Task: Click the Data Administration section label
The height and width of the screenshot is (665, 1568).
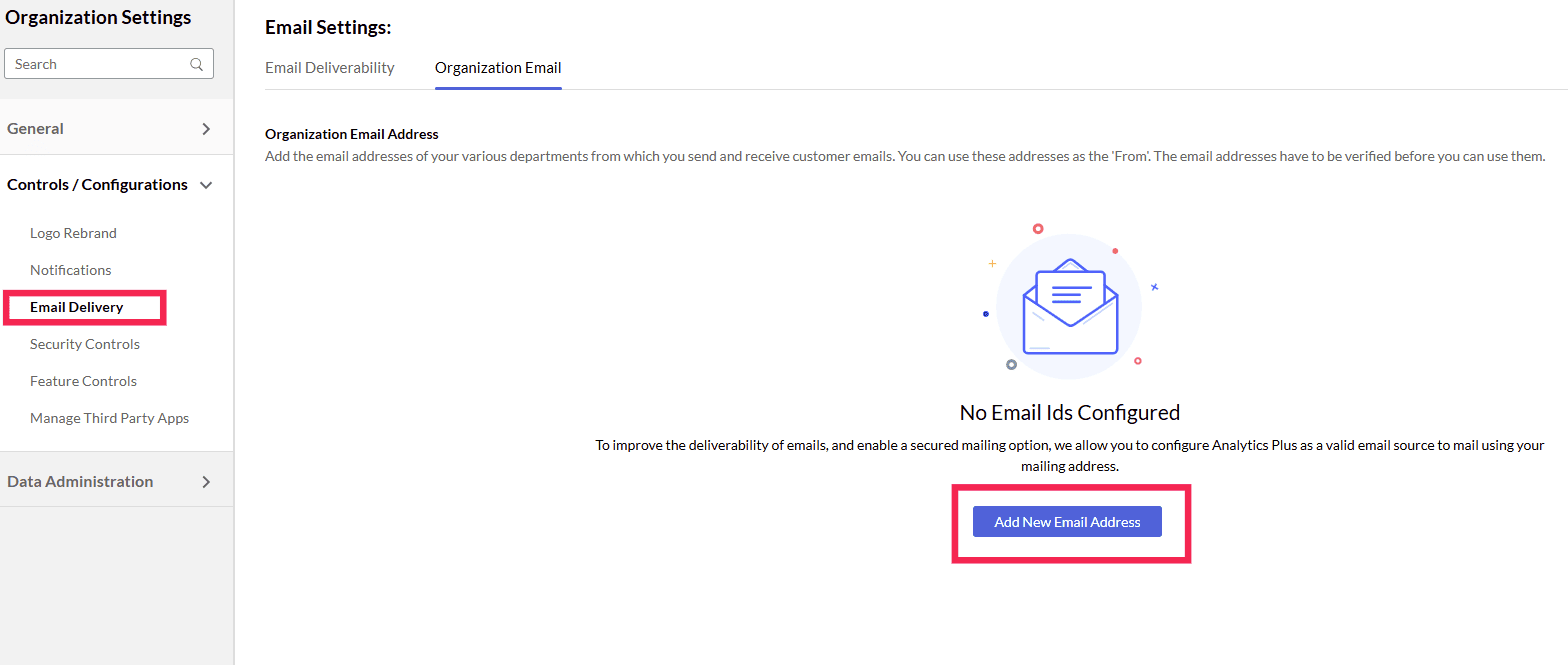Action: click(80, 482)
